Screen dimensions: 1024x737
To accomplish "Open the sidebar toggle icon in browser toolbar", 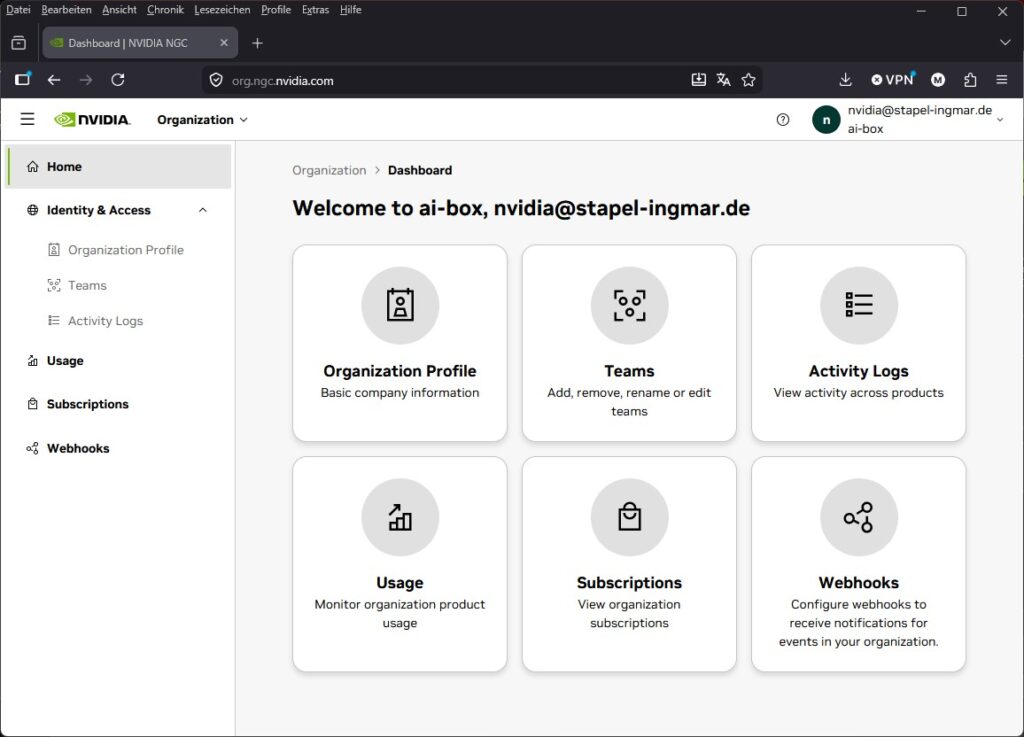I will point(23,79).
